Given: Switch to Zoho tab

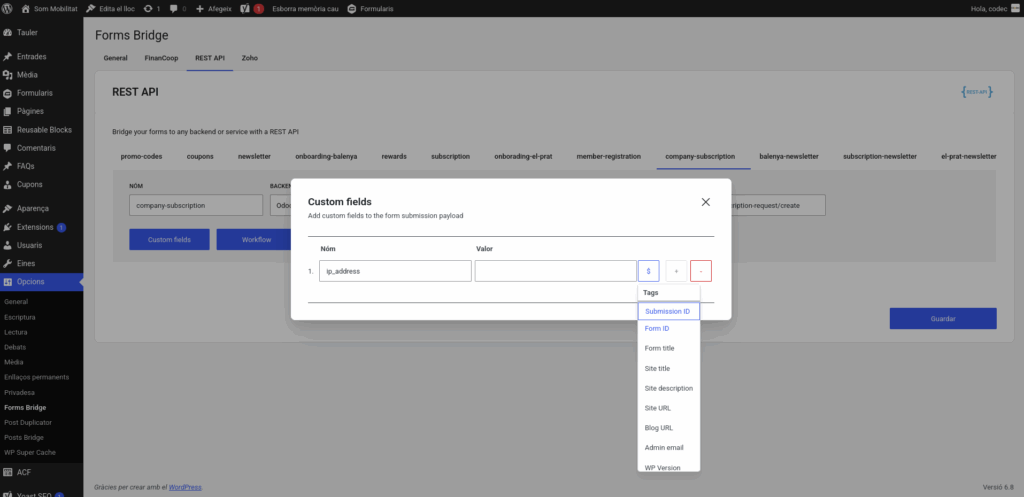Looking at the screenshot, I should click(249, 58).
